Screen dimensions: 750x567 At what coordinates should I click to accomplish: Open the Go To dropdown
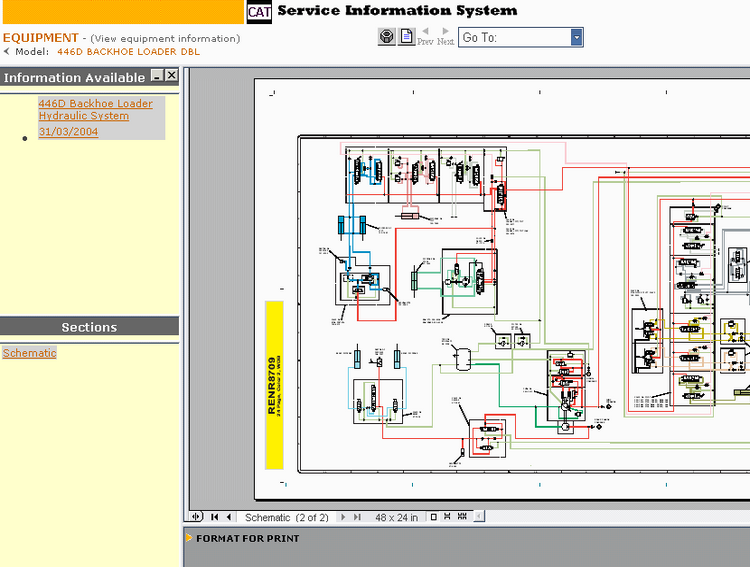click(x=577, y=37)
